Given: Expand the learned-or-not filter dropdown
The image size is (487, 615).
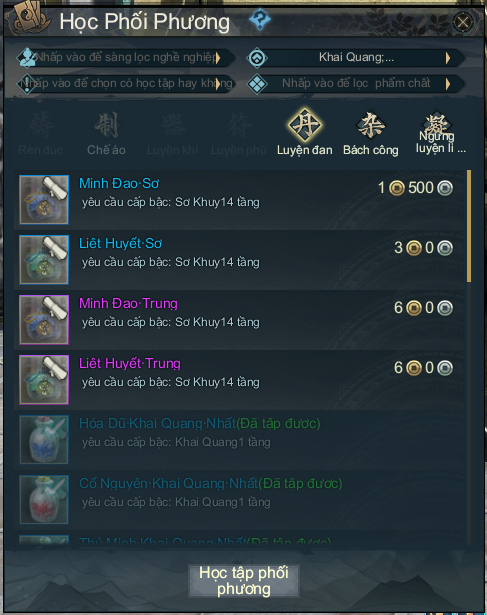Looking at the screenshot, I should pos(125,84).
